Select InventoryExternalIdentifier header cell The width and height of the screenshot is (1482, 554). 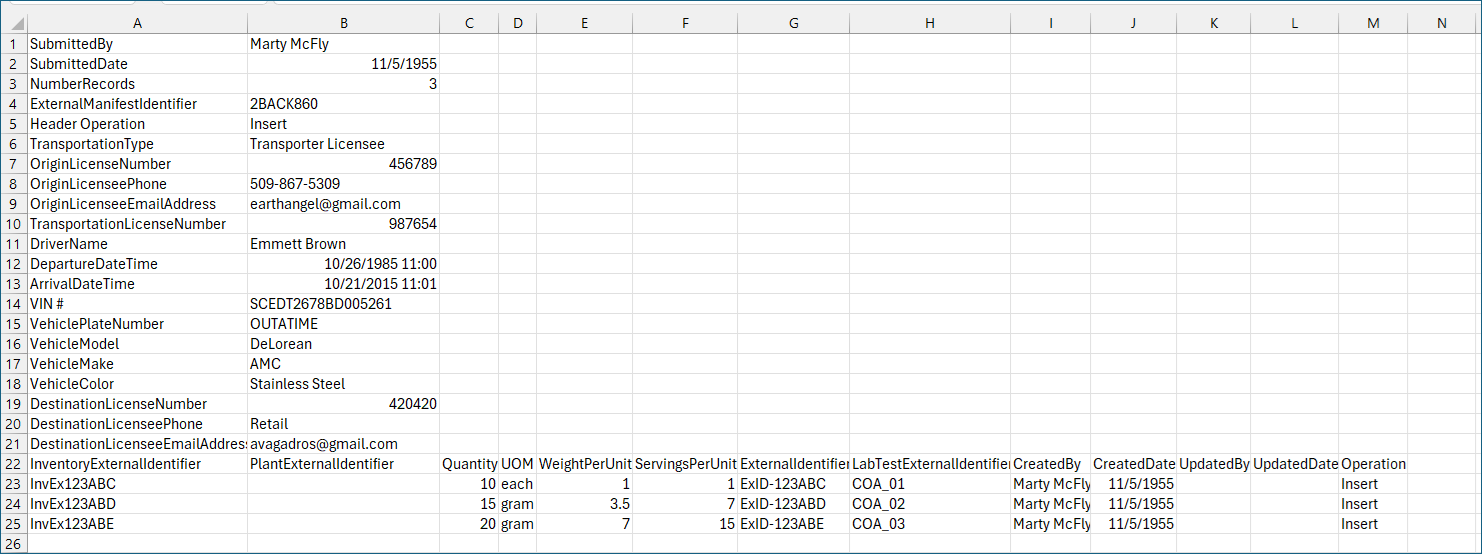(137, 464)
